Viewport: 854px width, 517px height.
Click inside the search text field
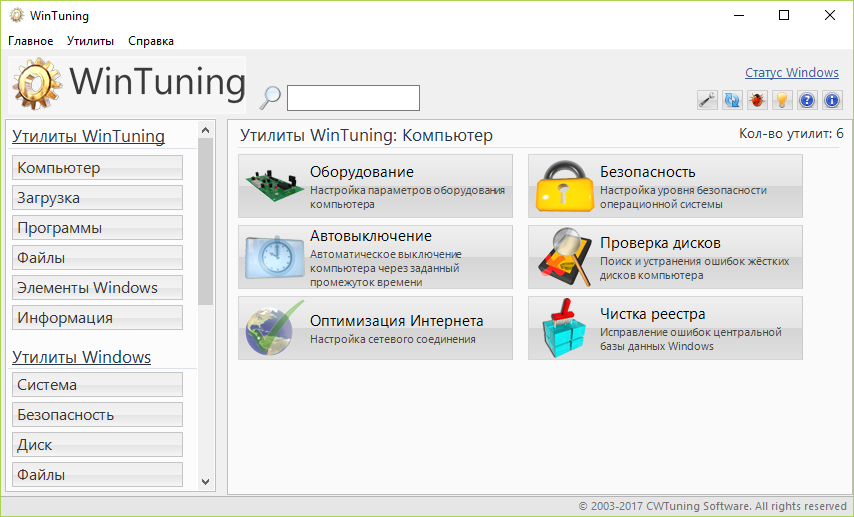(x=353, y=98)
